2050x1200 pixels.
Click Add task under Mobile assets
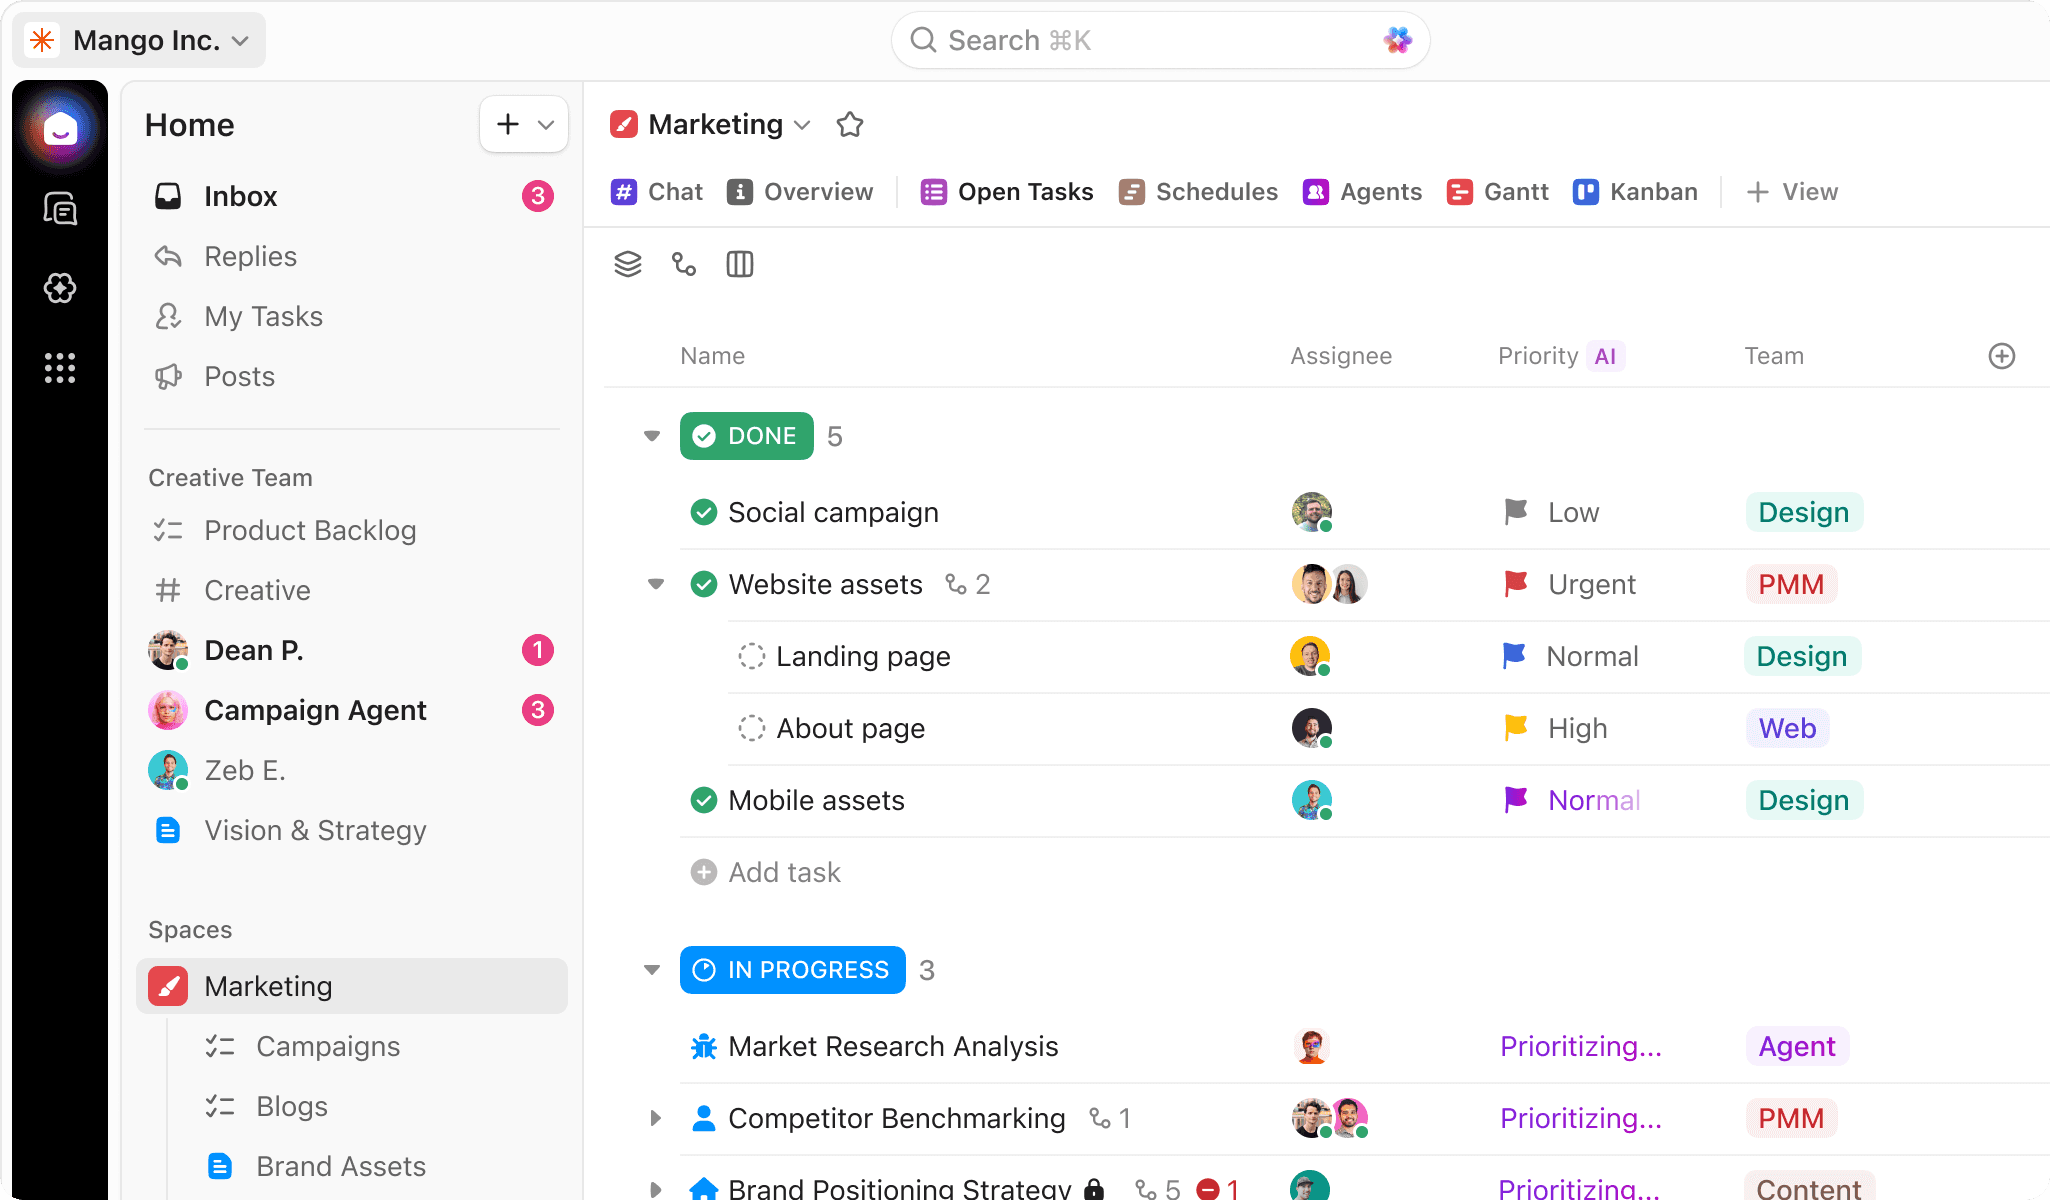pos(766,872)
